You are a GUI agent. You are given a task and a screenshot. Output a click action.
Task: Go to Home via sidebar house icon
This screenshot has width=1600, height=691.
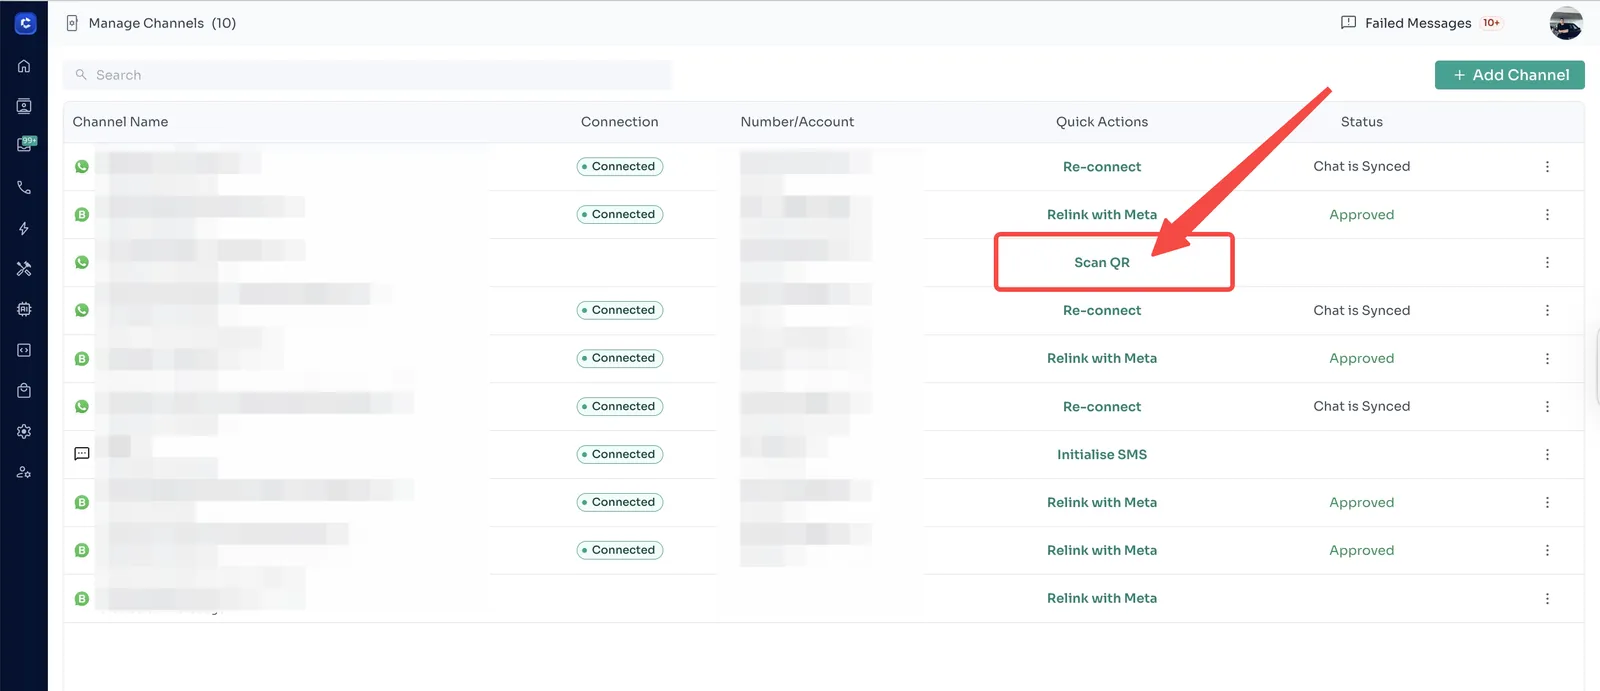[x=24, y=66]
